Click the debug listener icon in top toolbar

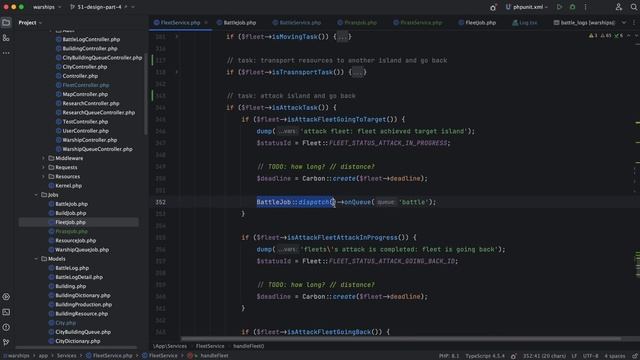click(493, 7)
